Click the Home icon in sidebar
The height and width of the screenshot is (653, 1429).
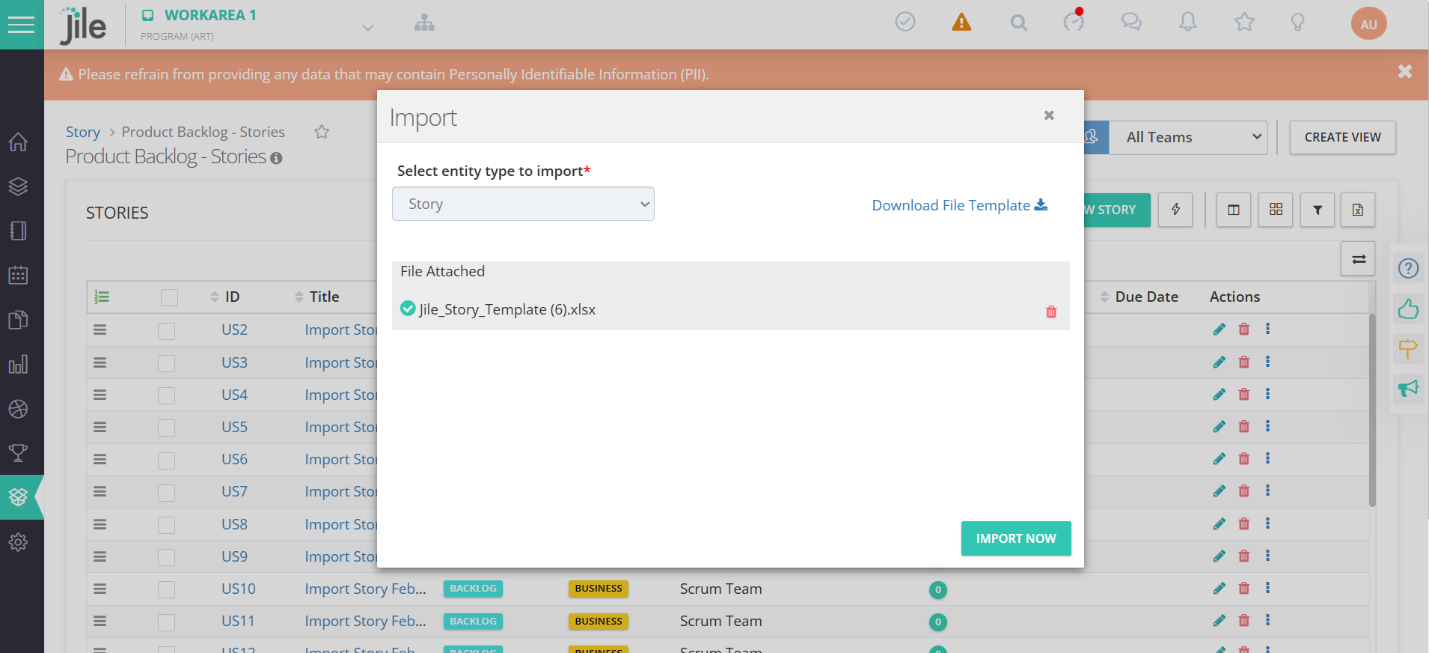18,142
